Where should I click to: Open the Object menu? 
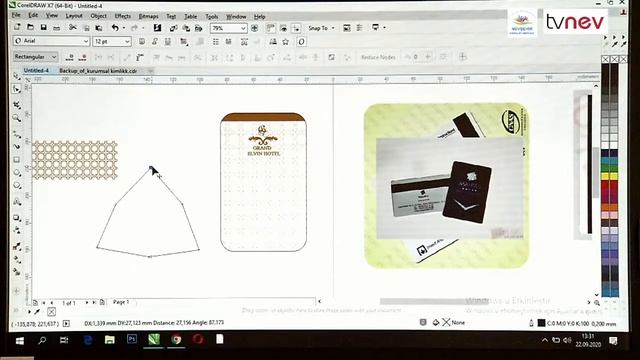click(98, 16)
